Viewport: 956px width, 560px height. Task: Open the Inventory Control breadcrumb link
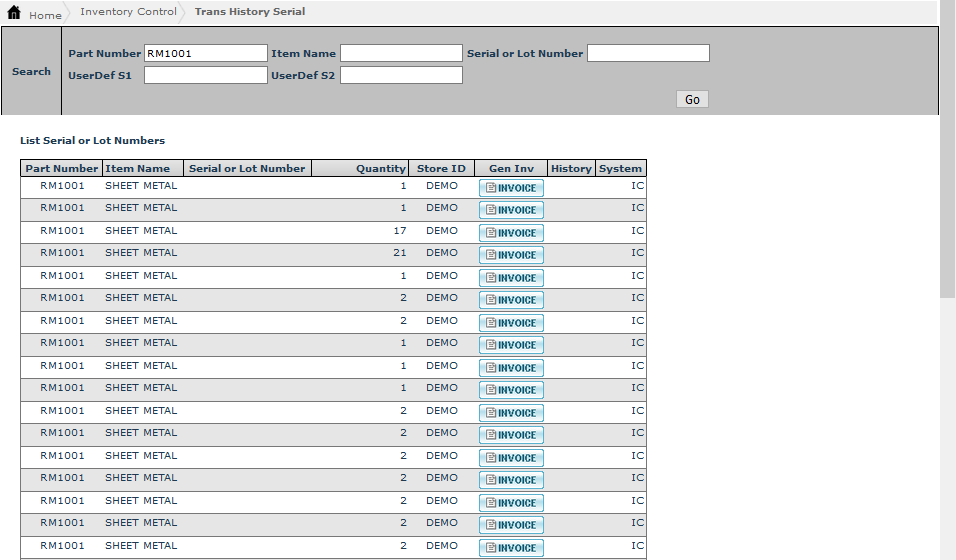(128, 12)
